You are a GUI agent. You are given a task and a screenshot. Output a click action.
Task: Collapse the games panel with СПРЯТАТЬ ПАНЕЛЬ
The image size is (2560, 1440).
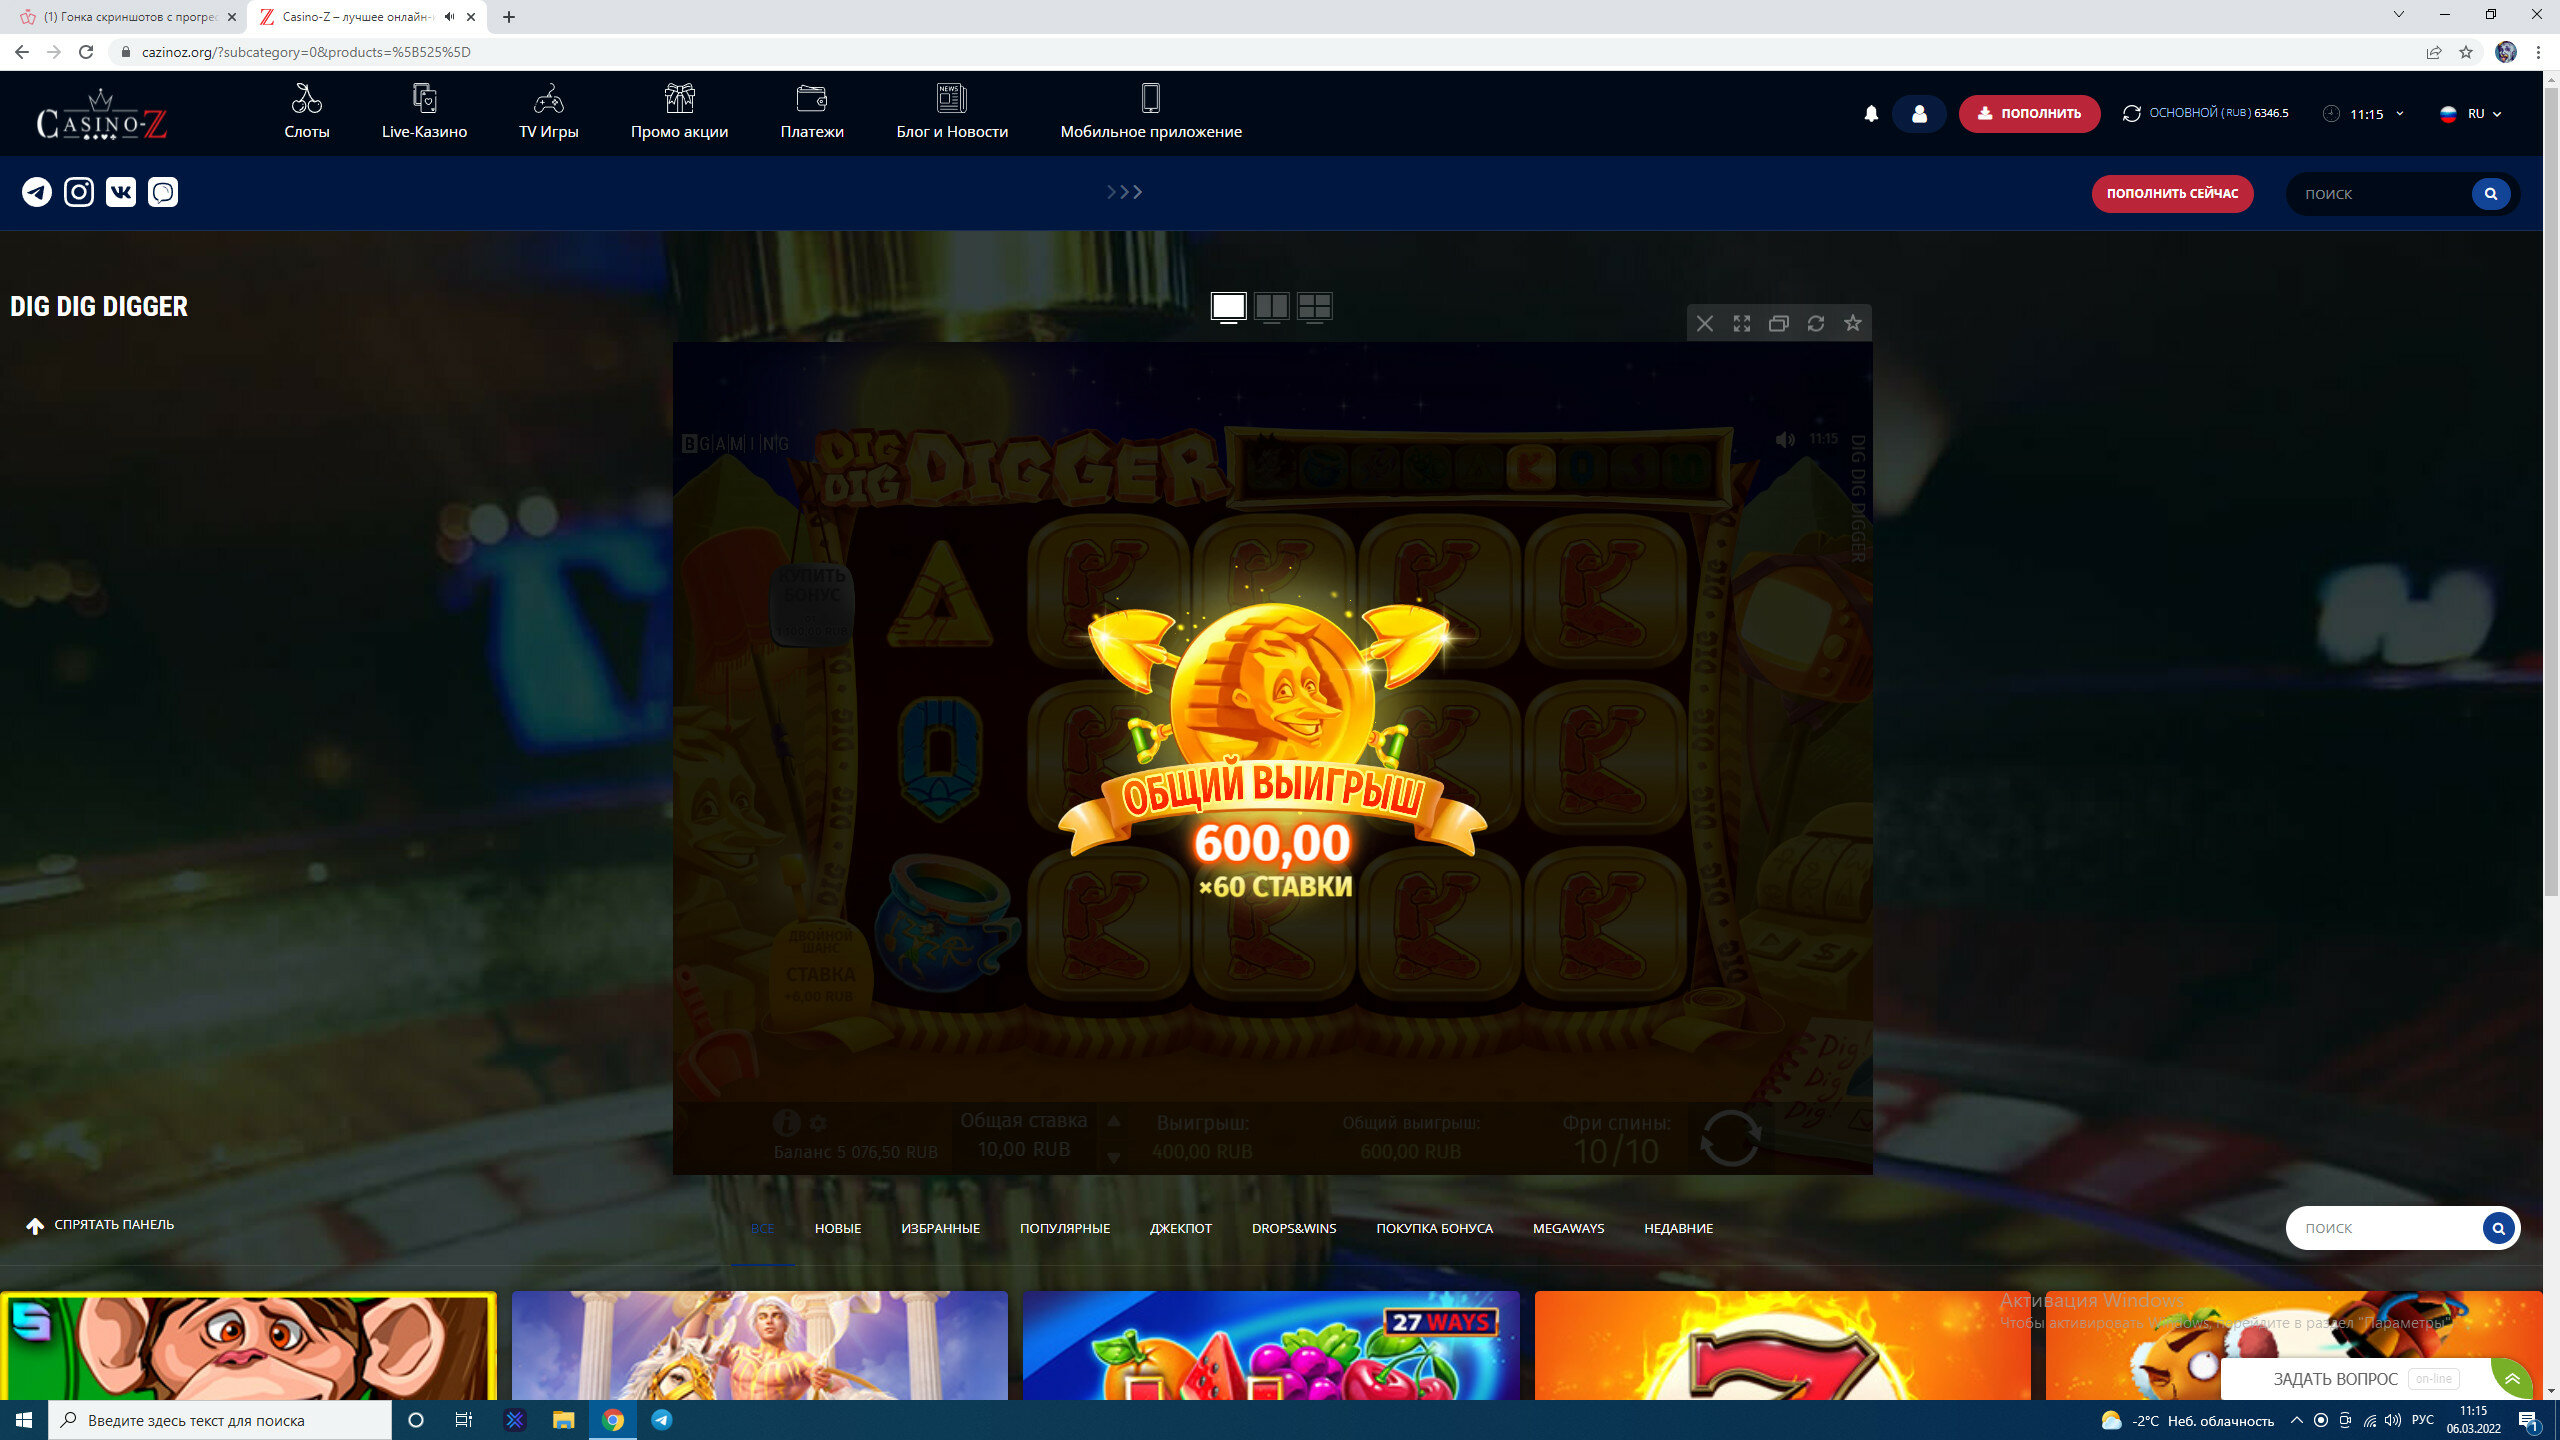[100, 1225]
